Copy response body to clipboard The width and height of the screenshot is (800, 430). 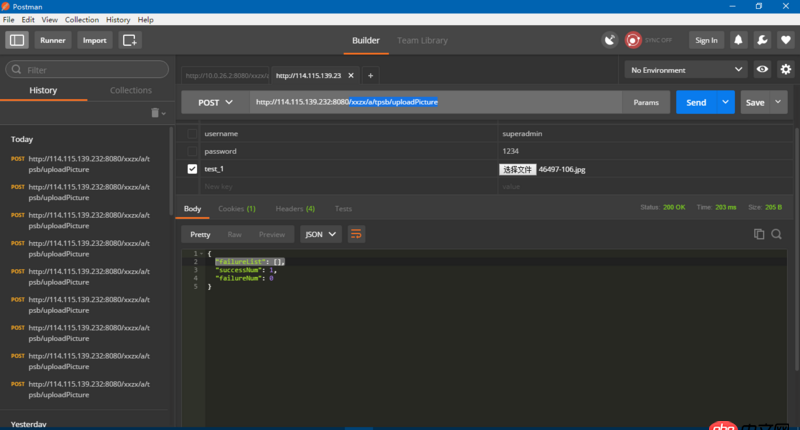tap(759, 234)
